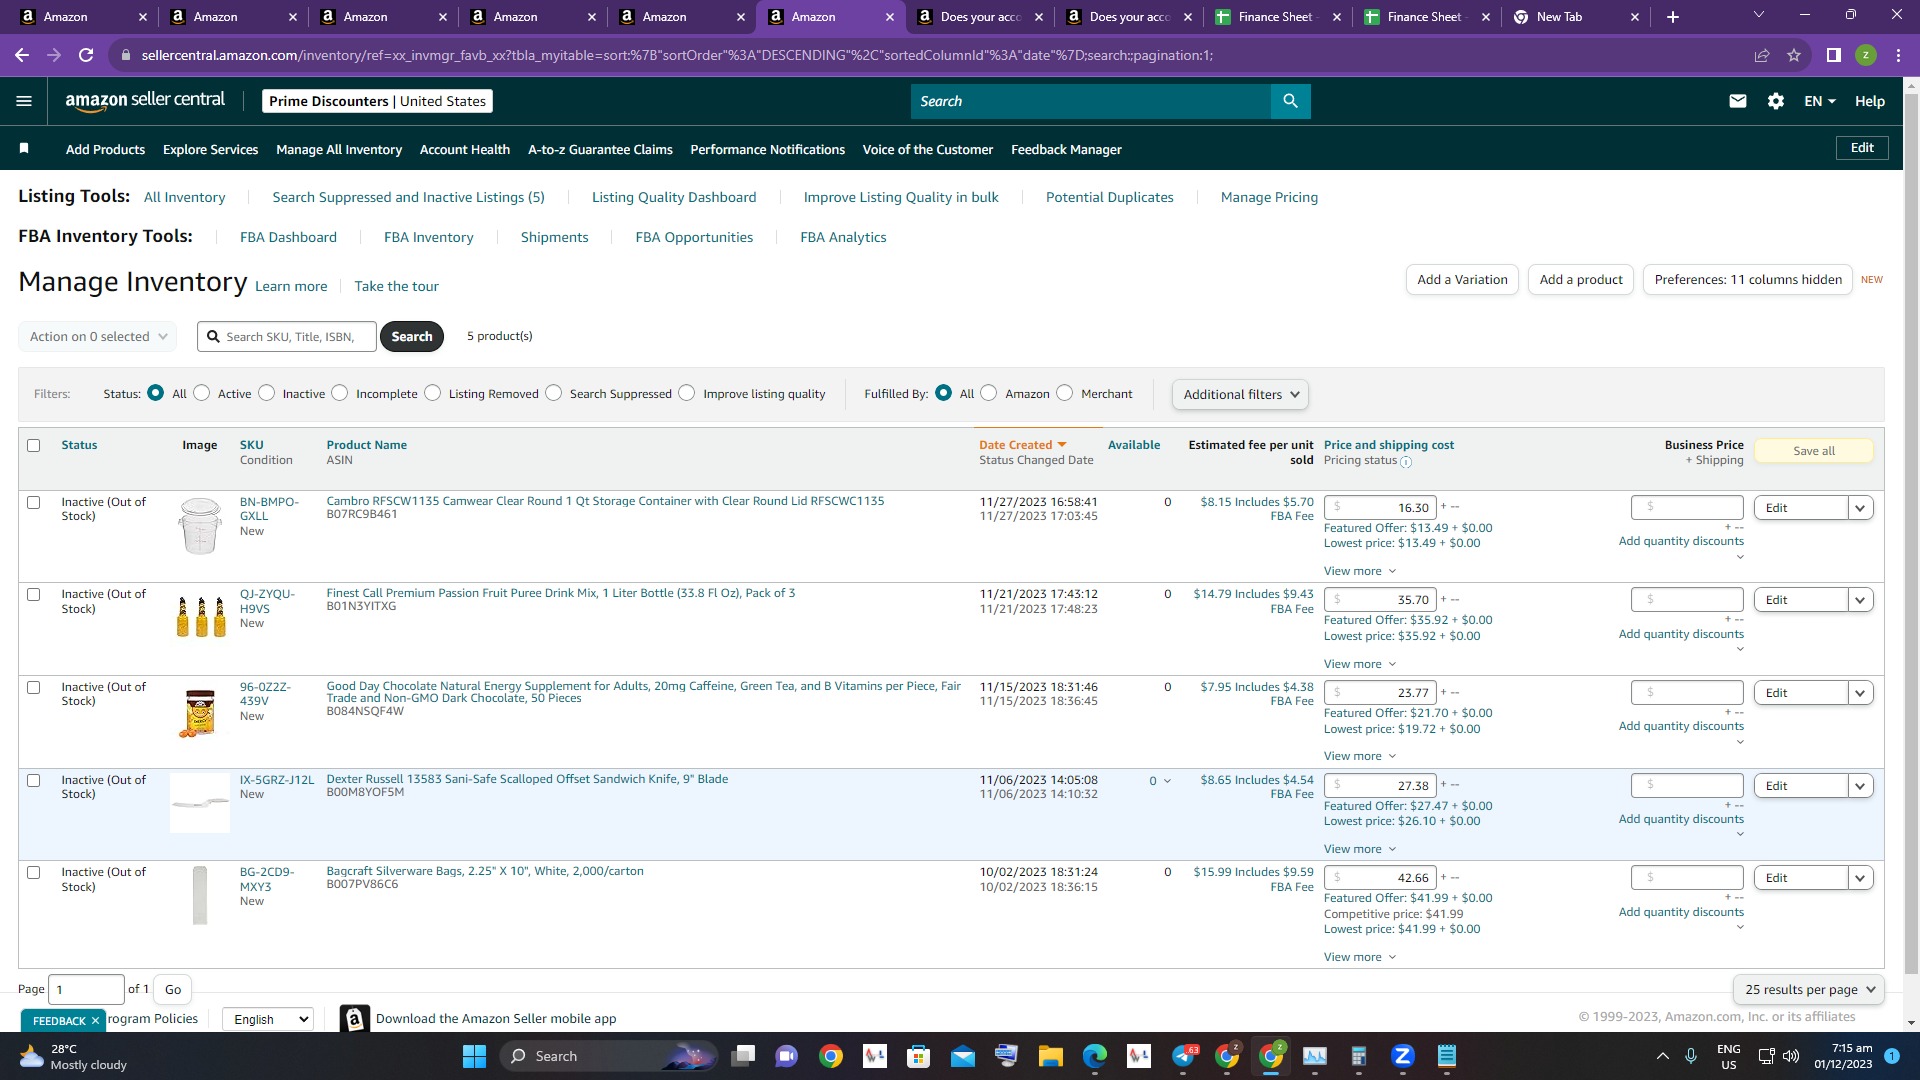Open Windows Start menu
1920x1080 pixels.
click(474, 1056)
